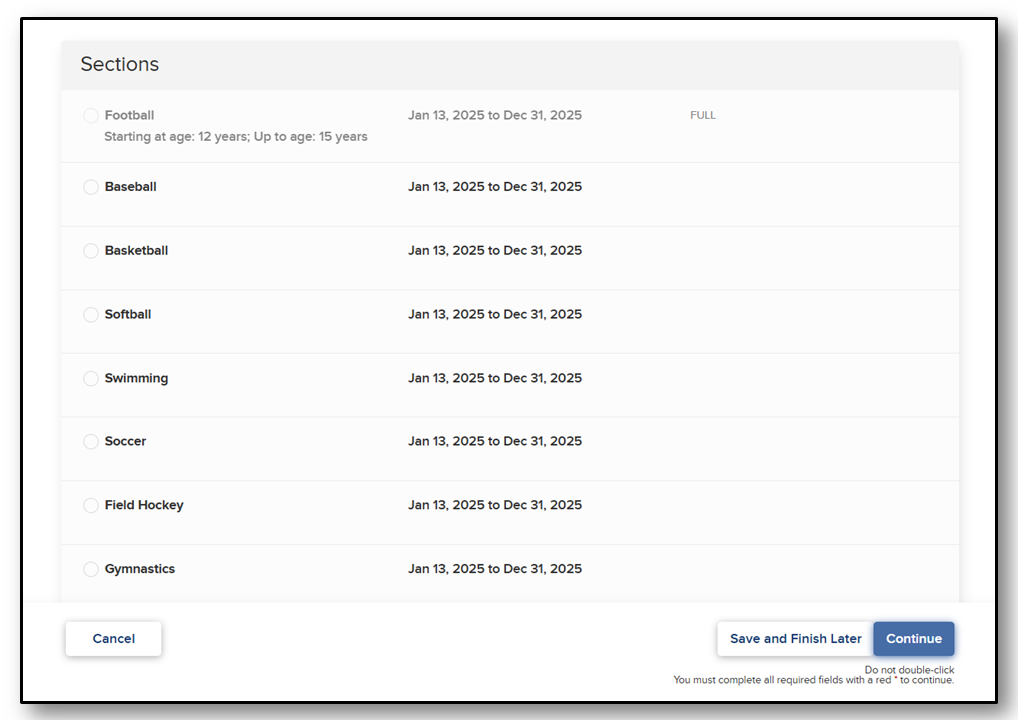Click the FULL status on Football

click(x=702, y=116)
